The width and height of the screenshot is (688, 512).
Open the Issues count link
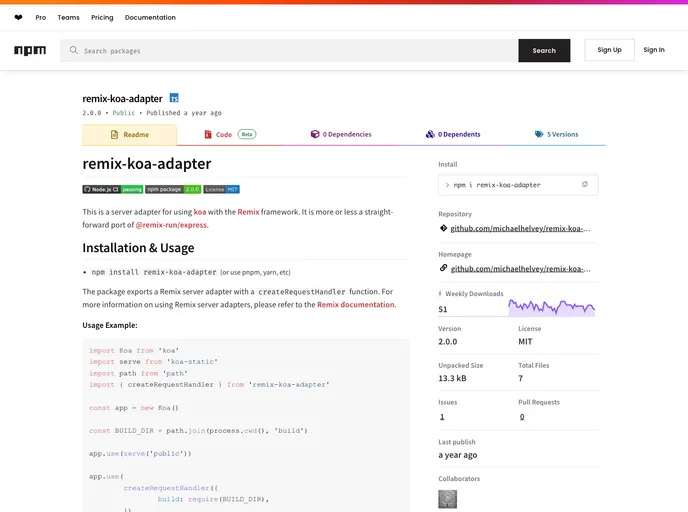tap(442, 417)
